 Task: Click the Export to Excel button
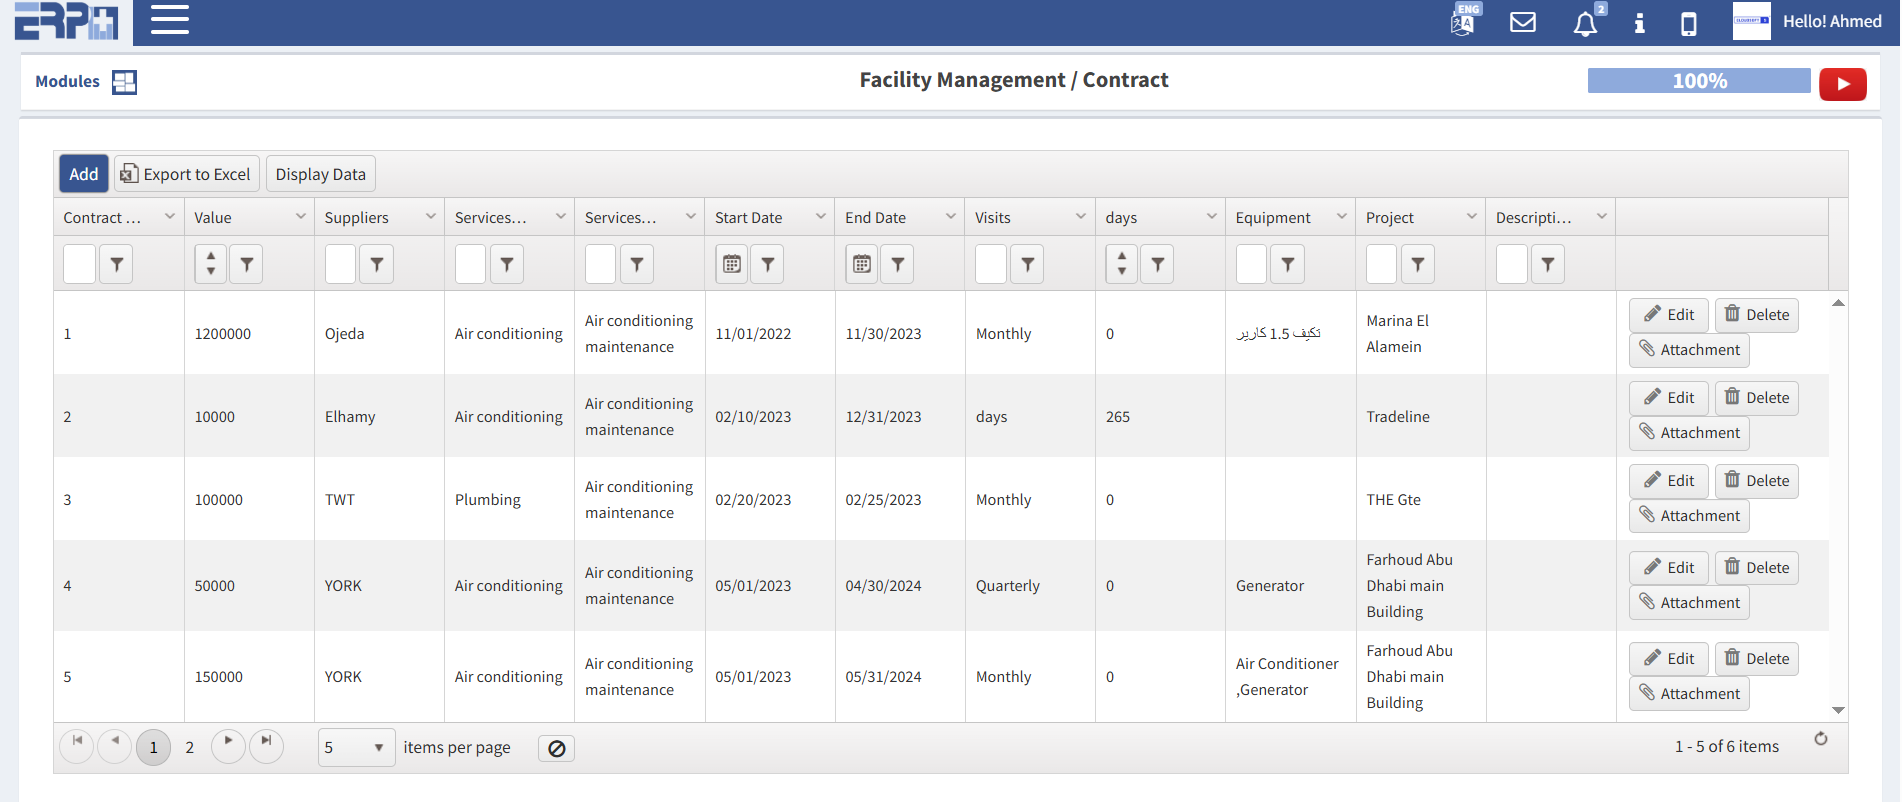click(x=186, y=174)
